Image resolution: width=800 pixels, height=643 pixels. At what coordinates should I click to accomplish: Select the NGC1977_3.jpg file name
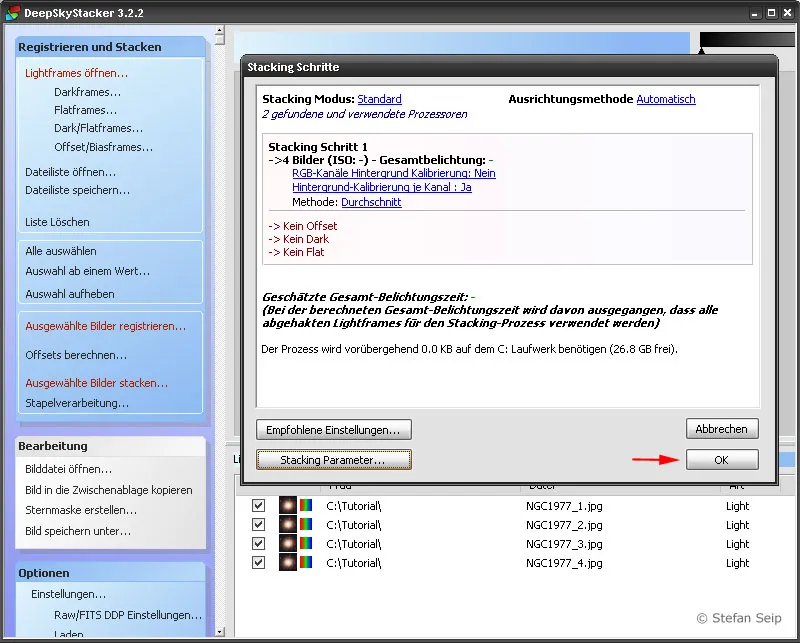564,543
